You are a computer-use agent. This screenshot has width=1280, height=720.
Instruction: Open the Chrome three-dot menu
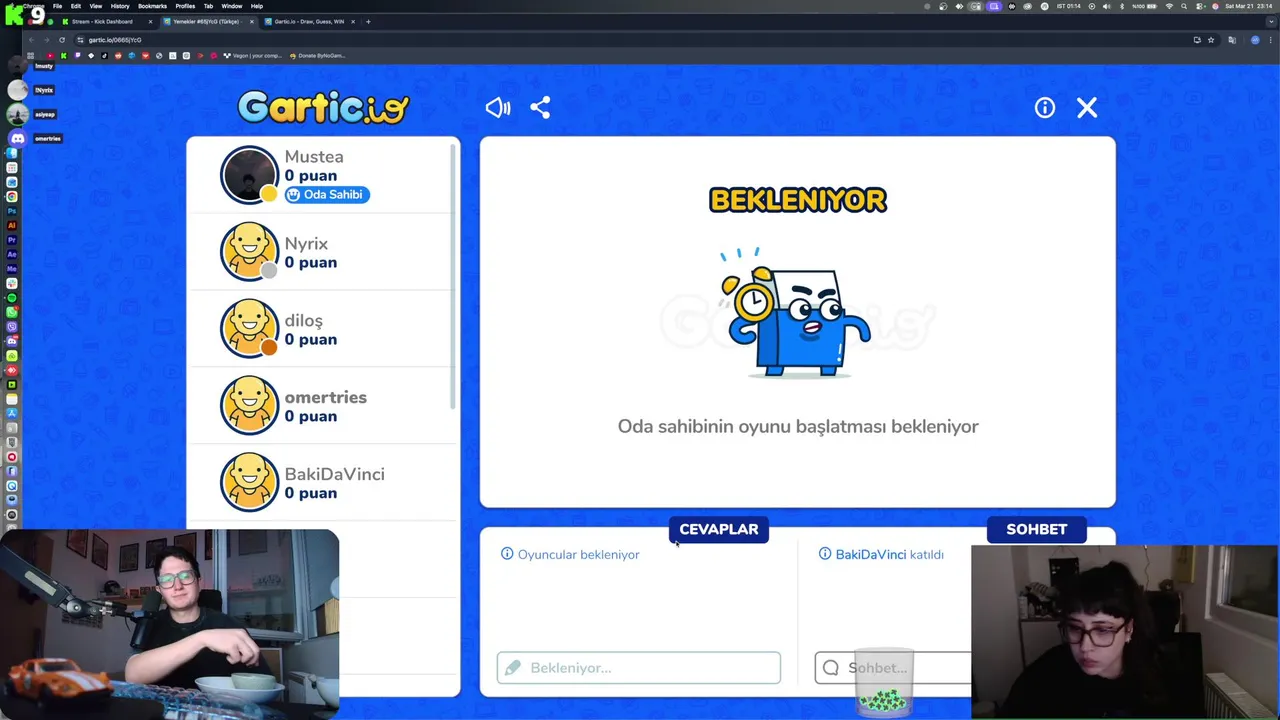click(1271, 40)
